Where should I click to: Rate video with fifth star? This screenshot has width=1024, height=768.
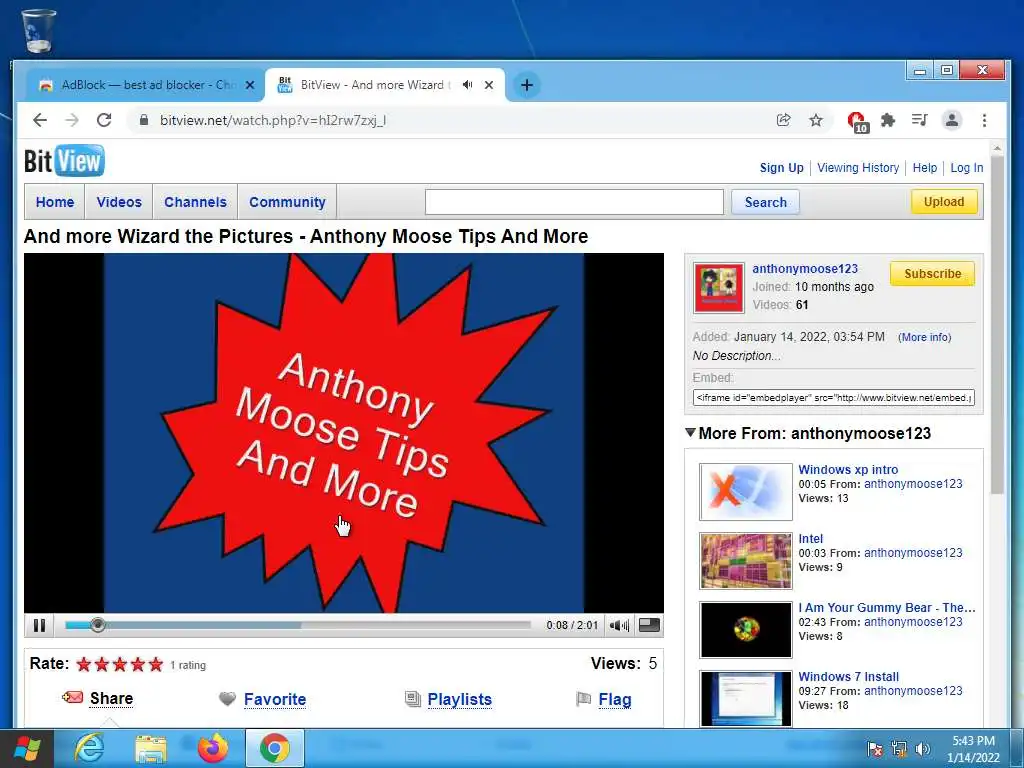click(x=155, y=665)
